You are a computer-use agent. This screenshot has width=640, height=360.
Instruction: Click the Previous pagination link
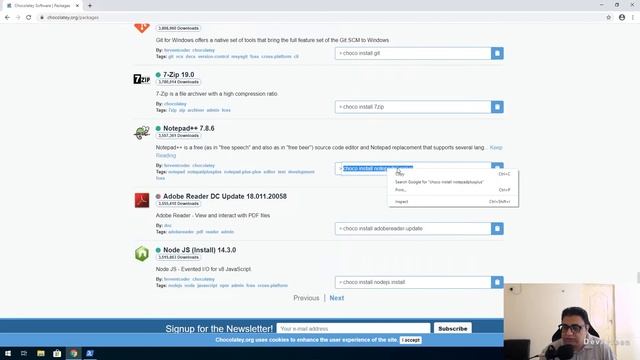(x=306, y=298)
